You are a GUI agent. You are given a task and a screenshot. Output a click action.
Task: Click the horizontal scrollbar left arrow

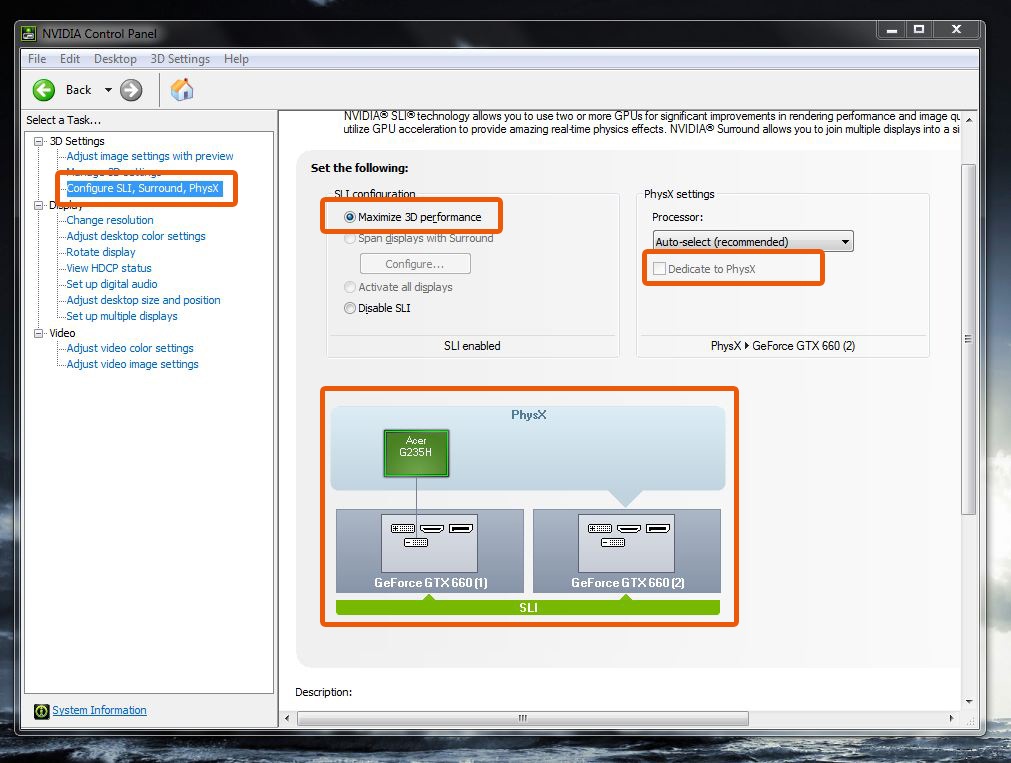[x=288, y=718]
